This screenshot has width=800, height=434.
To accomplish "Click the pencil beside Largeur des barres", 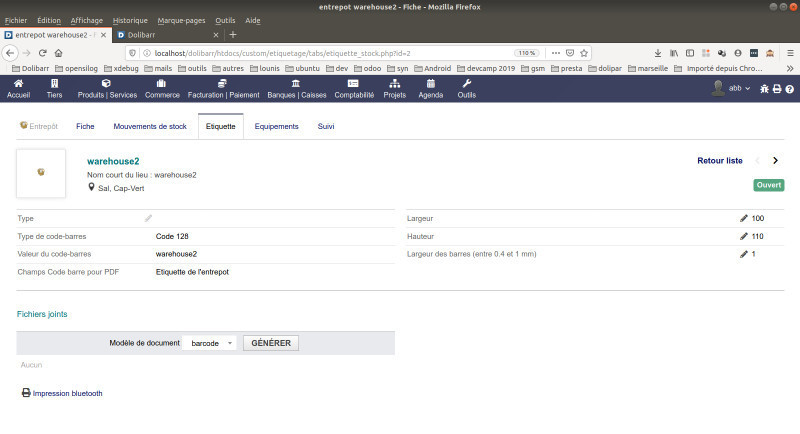I will click(x=743, y=254).
